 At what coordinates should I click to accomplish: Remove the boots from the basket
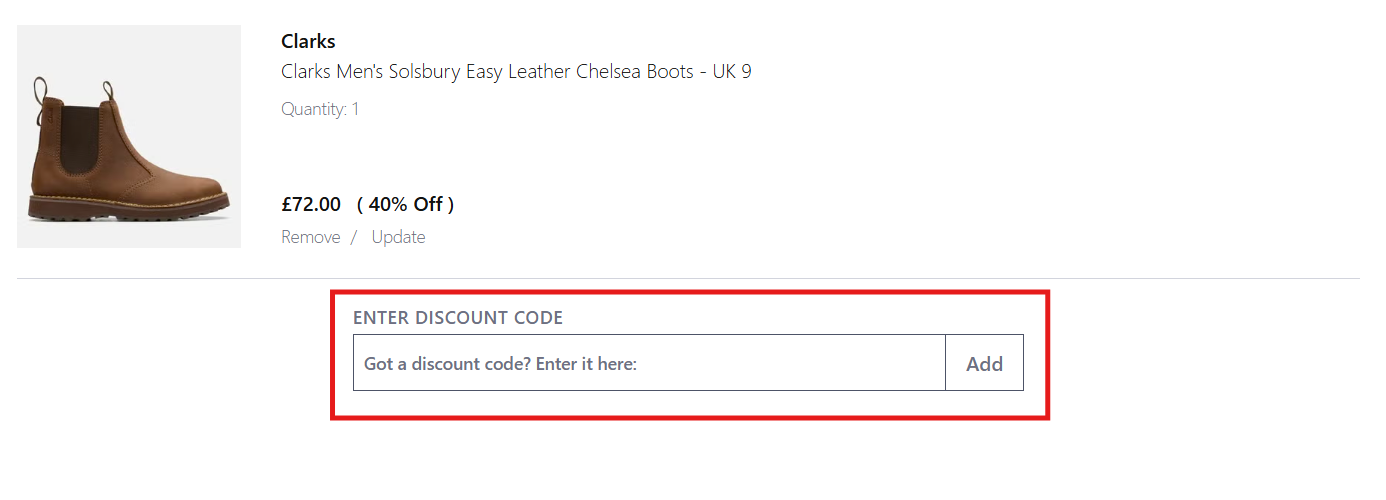[310, 237]
